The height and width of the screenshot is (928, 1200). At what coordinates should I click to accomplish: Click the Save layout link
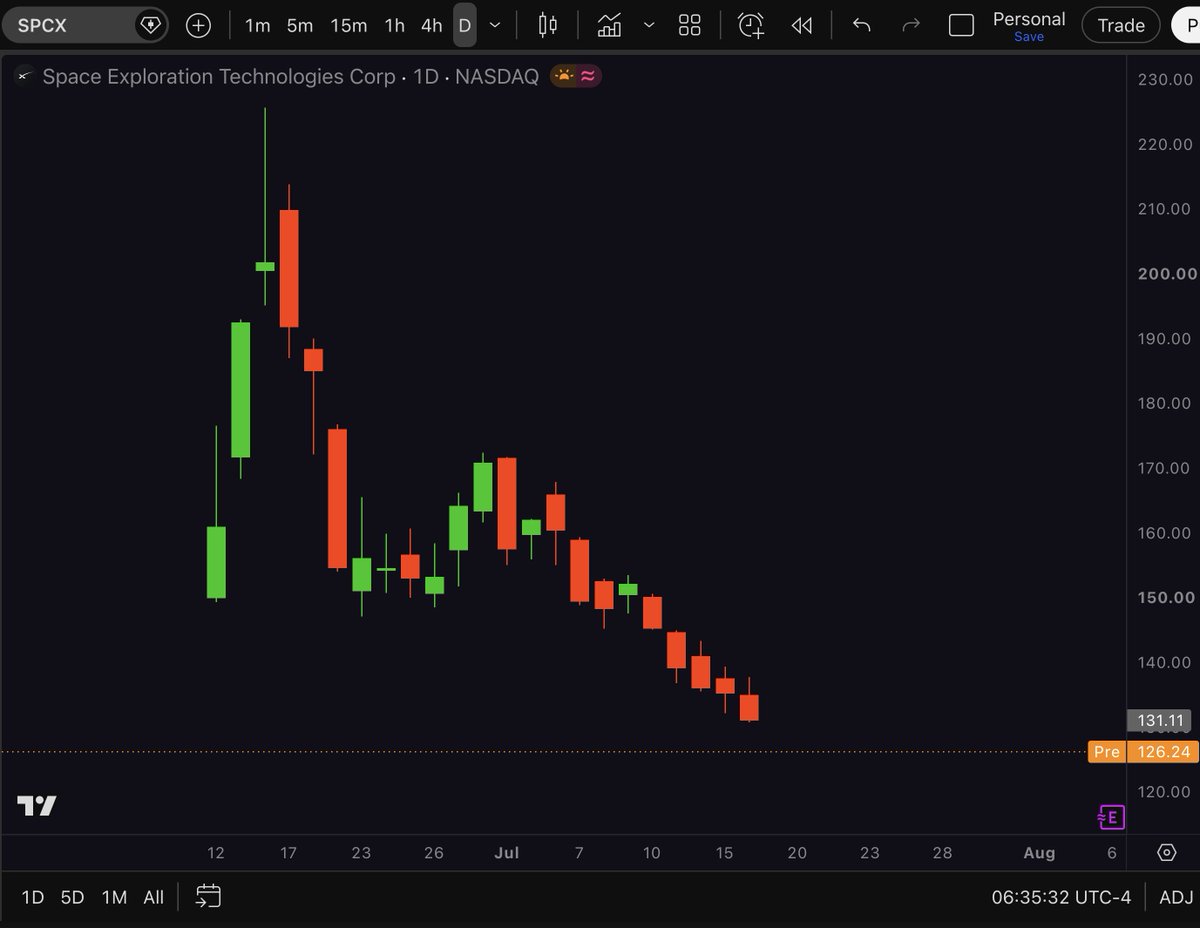1029,37
